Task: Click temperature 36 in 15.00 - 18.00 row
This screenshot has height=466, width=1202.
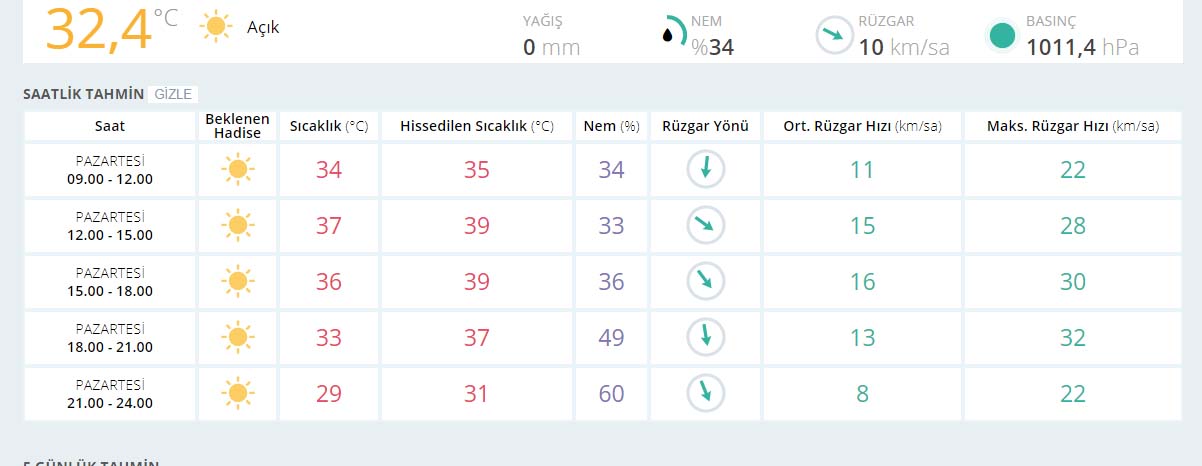Action: [x=329, y=282]
